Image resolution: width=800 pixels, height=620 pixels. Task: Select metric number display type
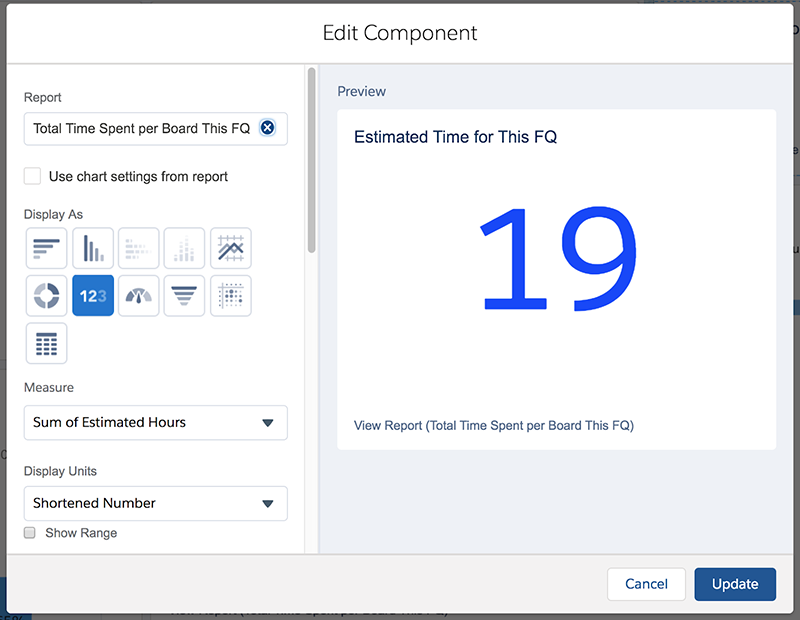coord(93,296)
